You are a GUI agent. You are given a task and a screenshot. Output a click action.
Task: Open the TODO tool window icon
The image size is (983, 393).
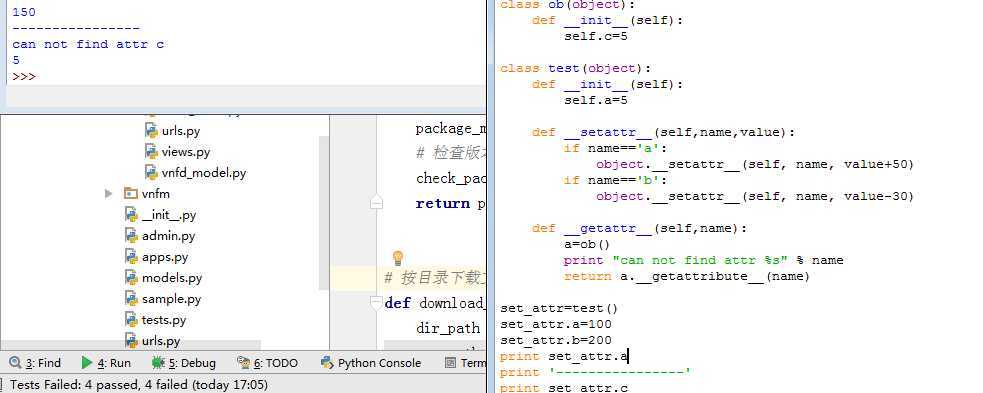(x=243, y=362)
